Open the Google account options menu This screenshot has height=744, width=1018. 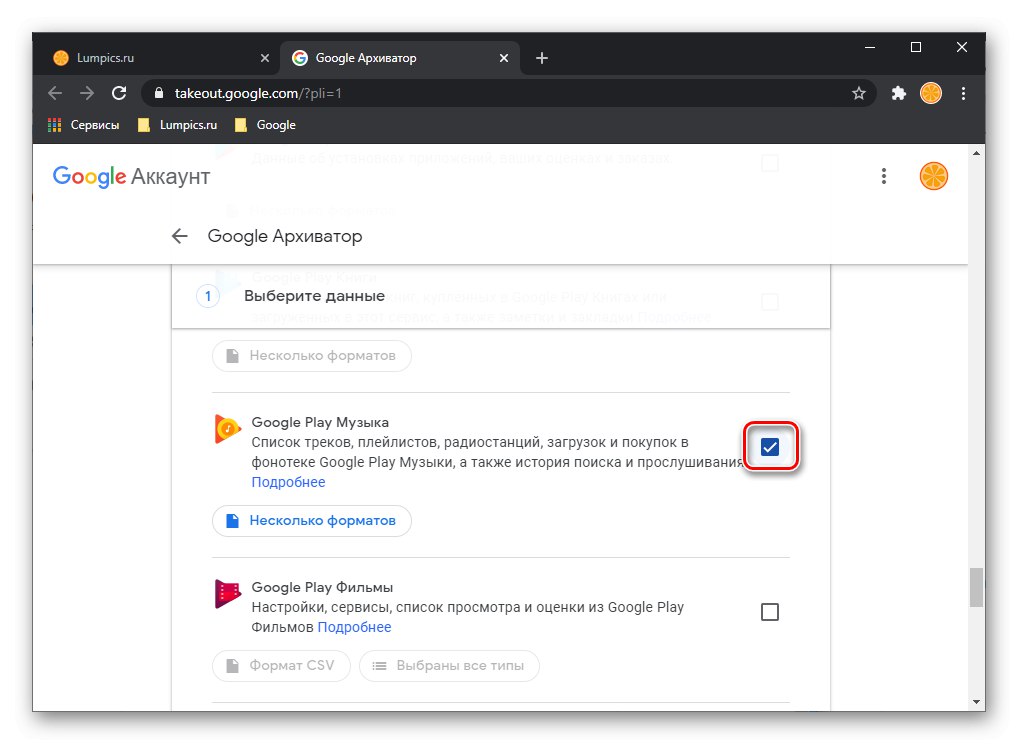884,176
